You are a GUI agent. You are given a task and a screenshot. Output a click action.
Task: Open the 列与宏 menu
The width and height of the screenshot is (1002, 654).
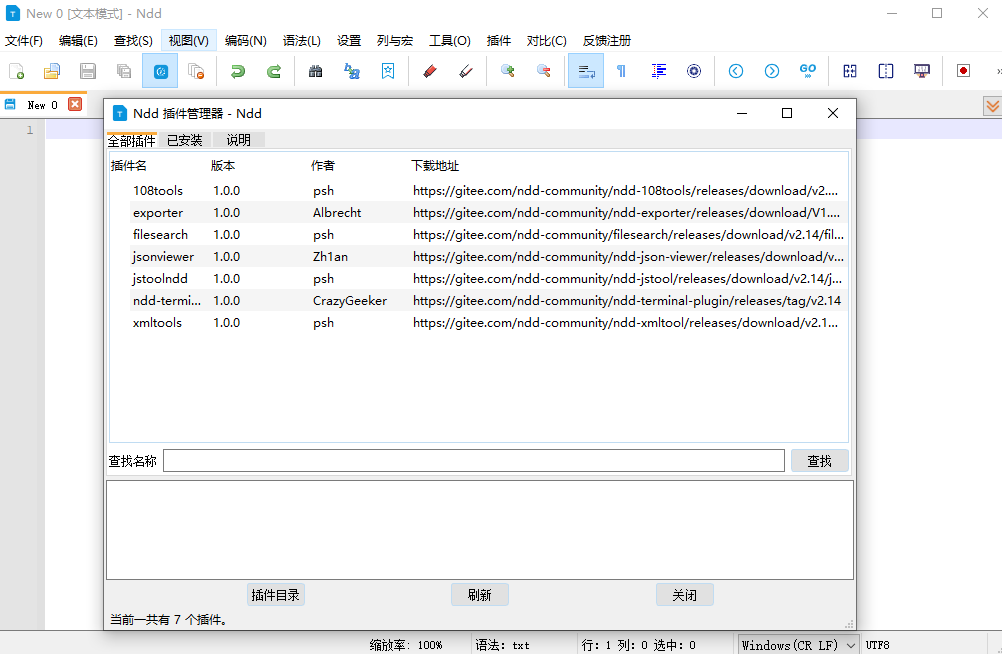395,41
